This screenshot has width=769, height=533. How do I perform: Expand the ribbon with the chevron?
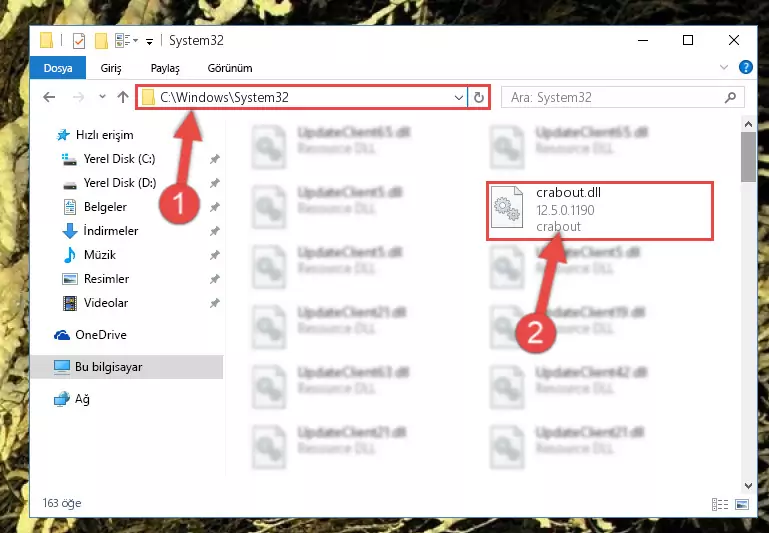click(723, 67)
